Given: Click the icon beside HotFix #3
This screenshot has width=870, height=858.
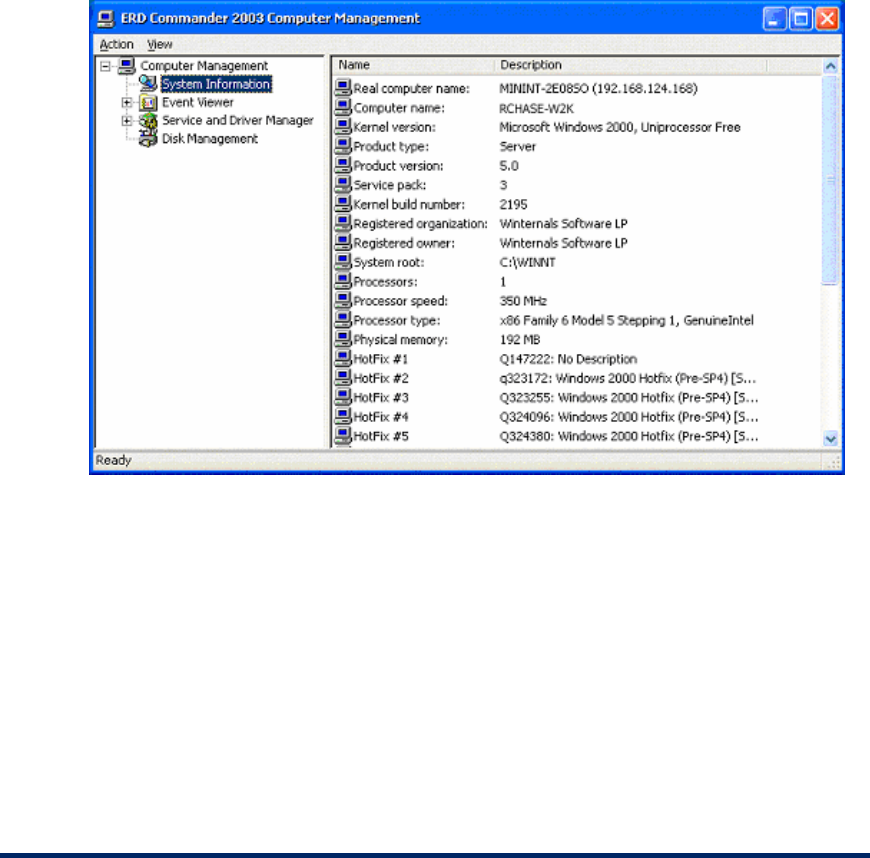Looking at the screenshot, I should point(343,397).
